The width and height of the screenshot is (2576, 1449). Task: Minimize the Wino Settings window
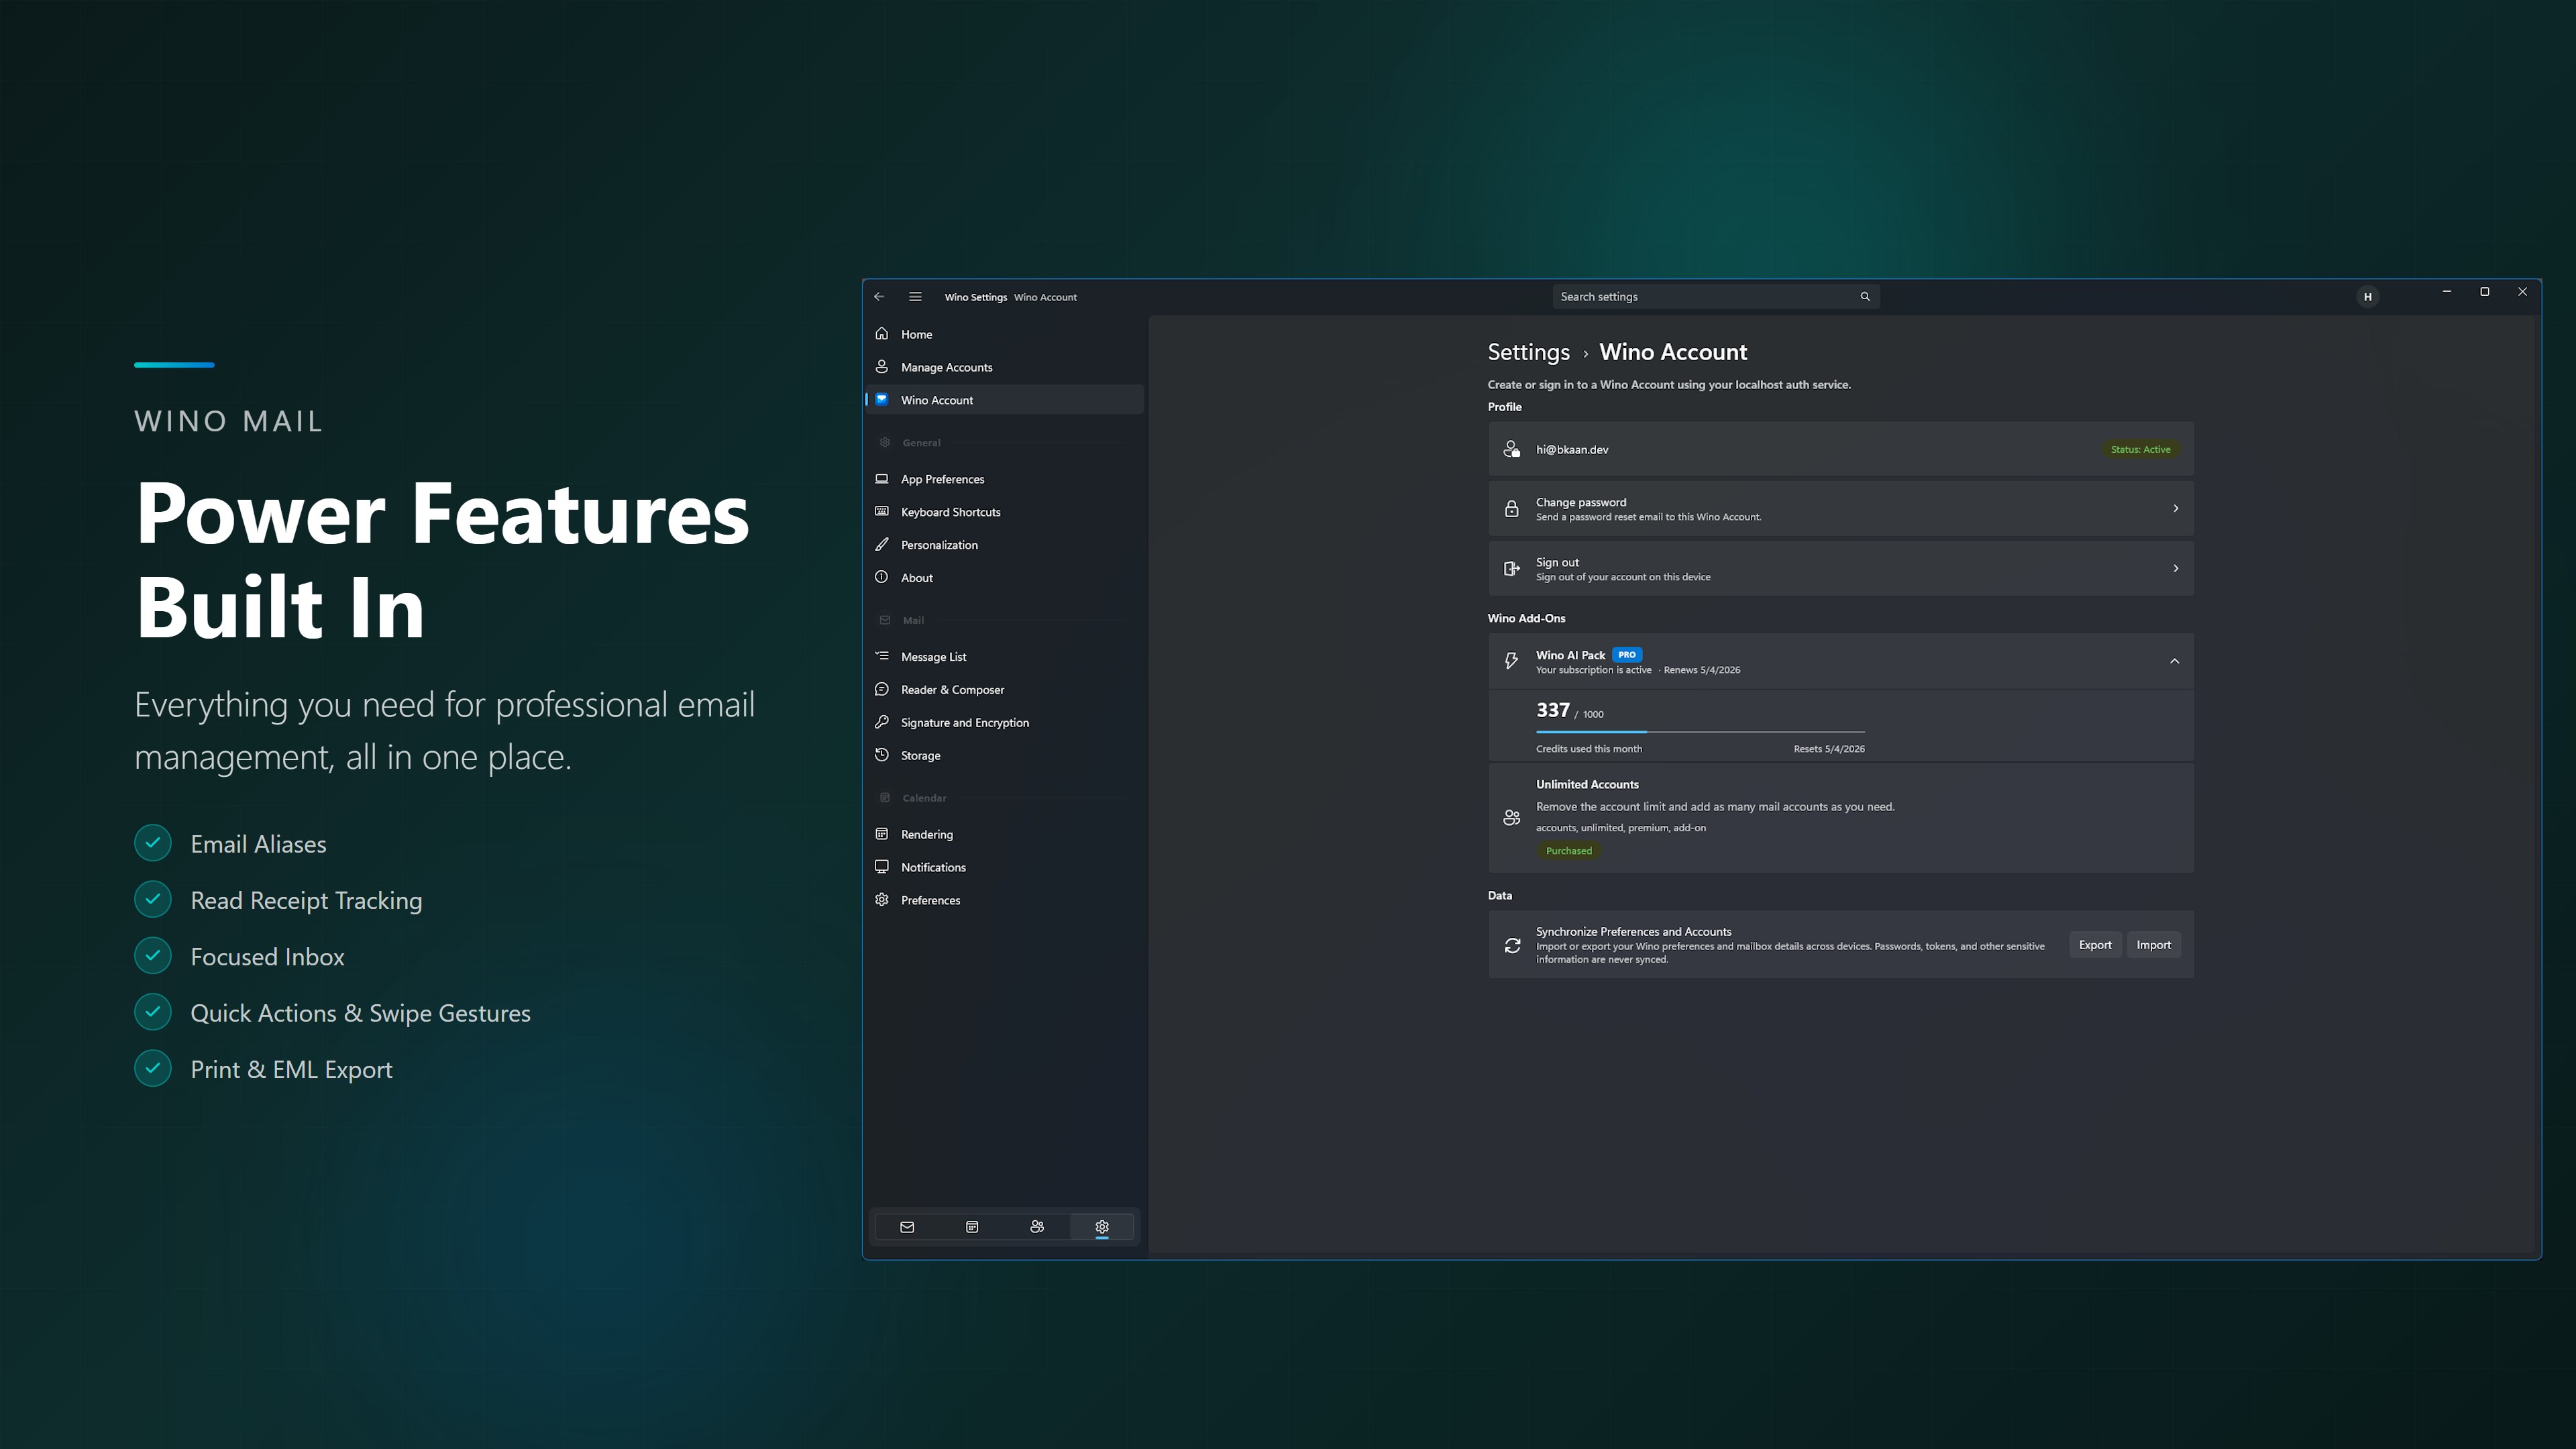(x=2446, y=292)
